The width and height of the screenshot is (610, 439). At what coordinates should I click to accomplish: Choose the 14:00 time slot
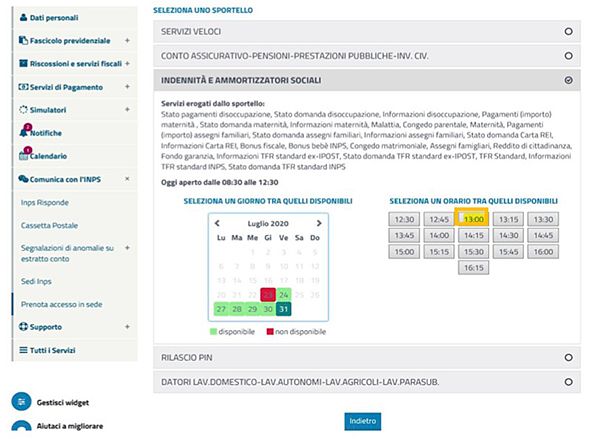click(x=439, y=235)
